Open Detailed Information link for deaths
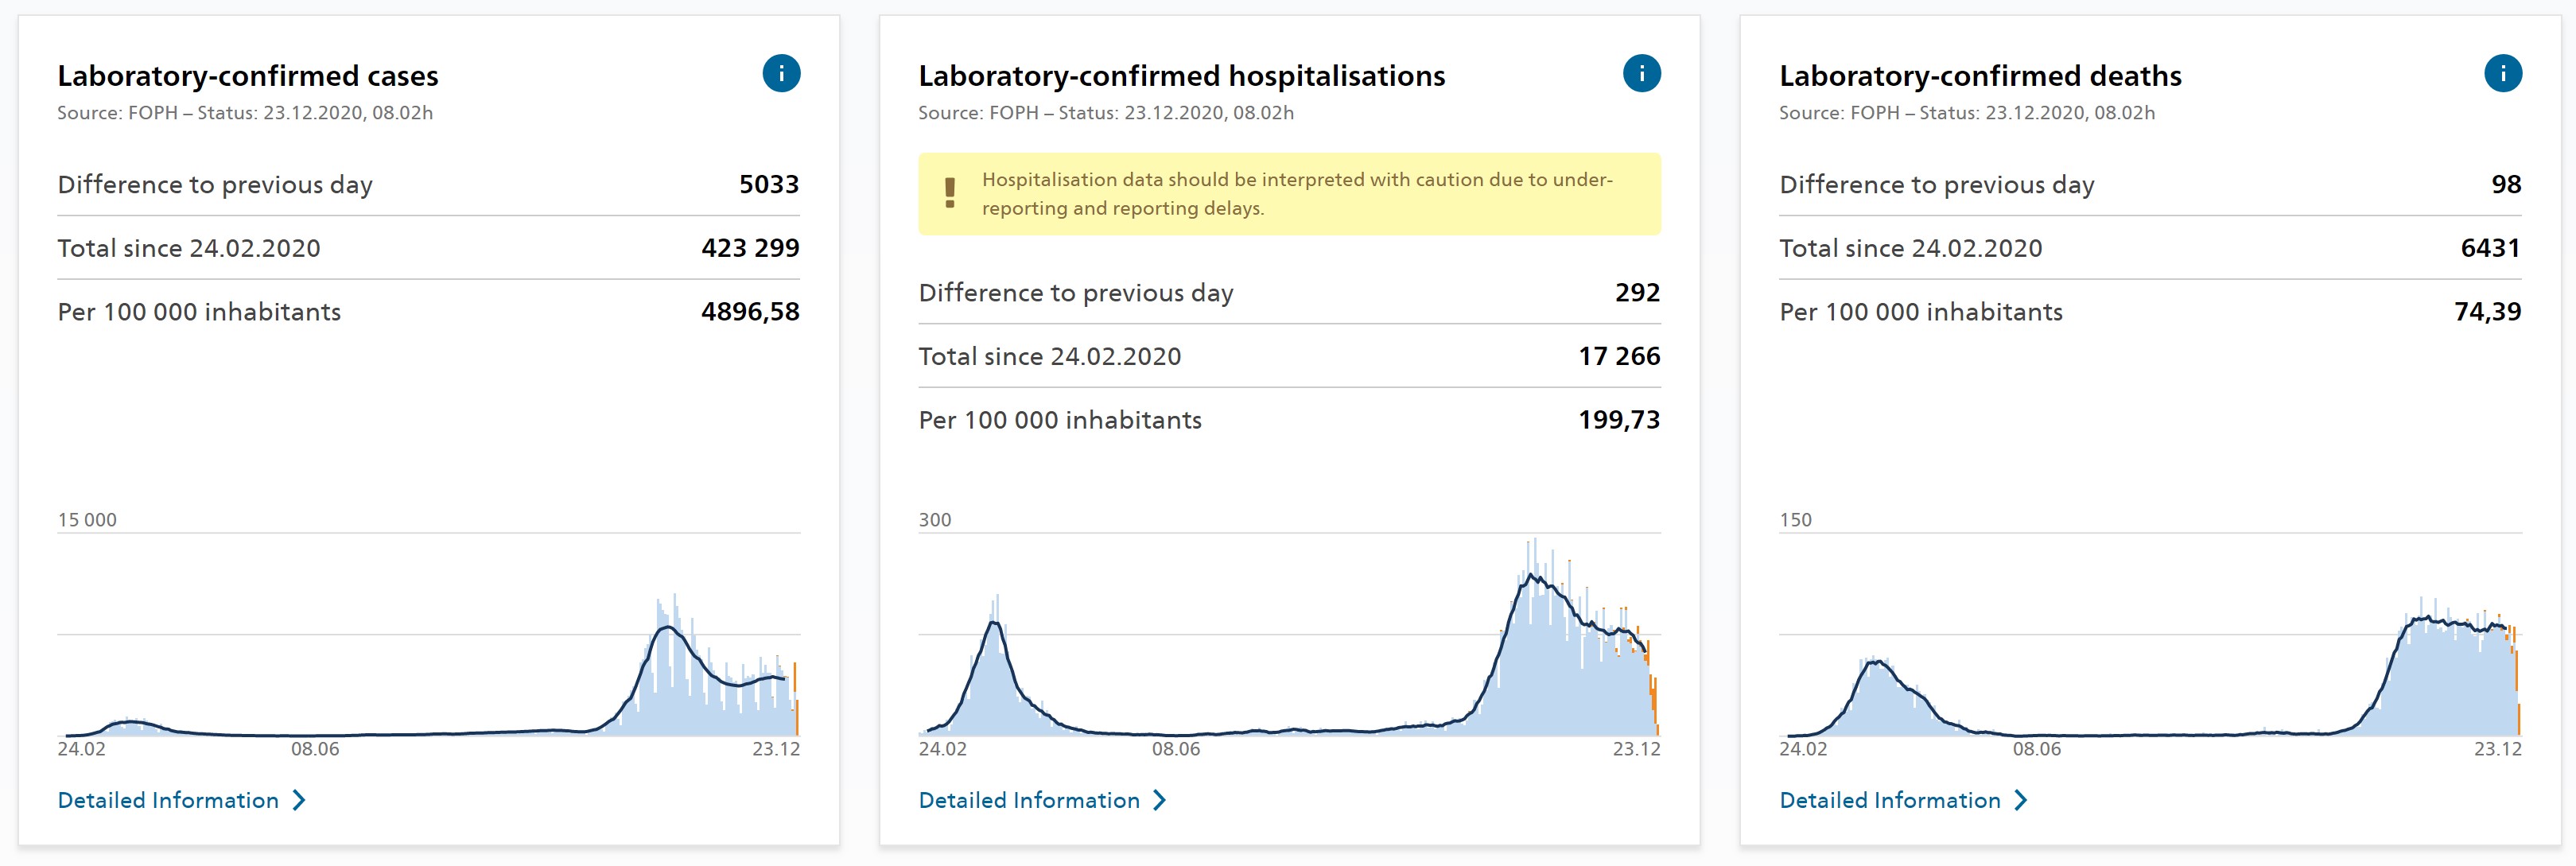The height and width of the screenshot is (866, 2576). [1890, 800]
